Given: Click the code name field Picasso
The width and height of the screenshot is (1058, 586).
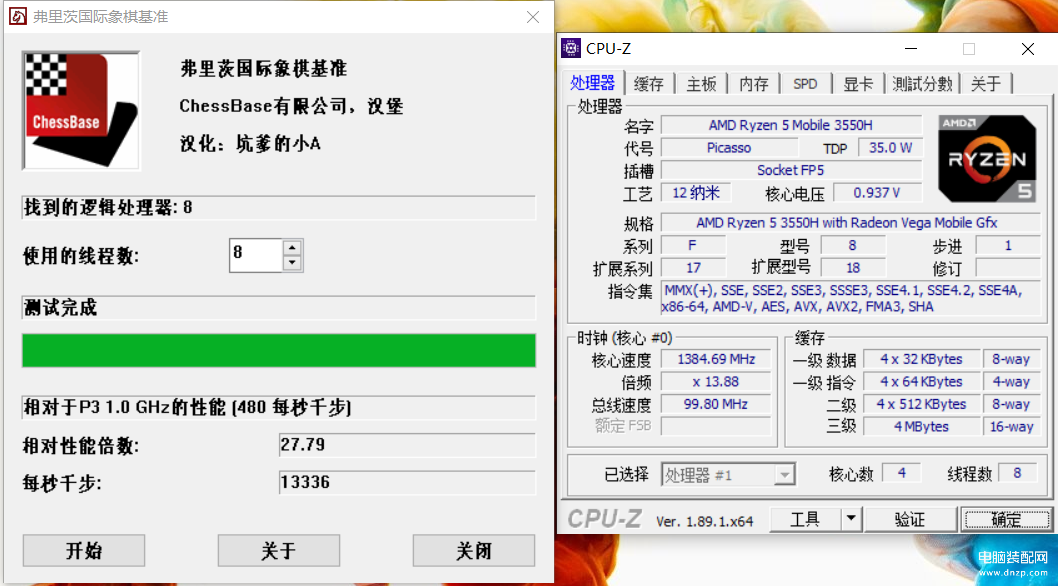Looking at the screenshot, I should point(729,147).
